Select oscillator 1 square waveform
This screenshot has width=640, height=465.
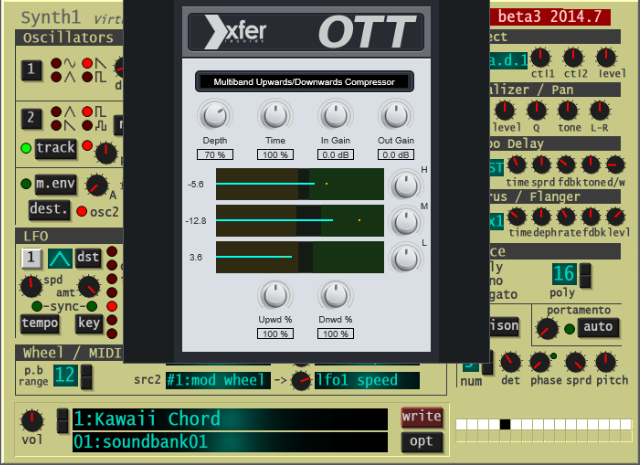click(87, 77)
